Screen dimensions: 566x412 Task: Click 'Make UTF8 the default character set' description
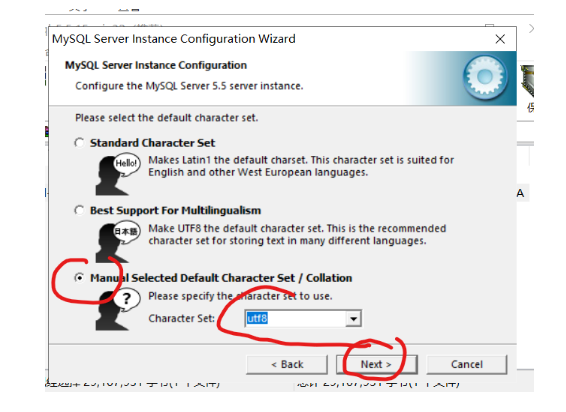[297, 235]
